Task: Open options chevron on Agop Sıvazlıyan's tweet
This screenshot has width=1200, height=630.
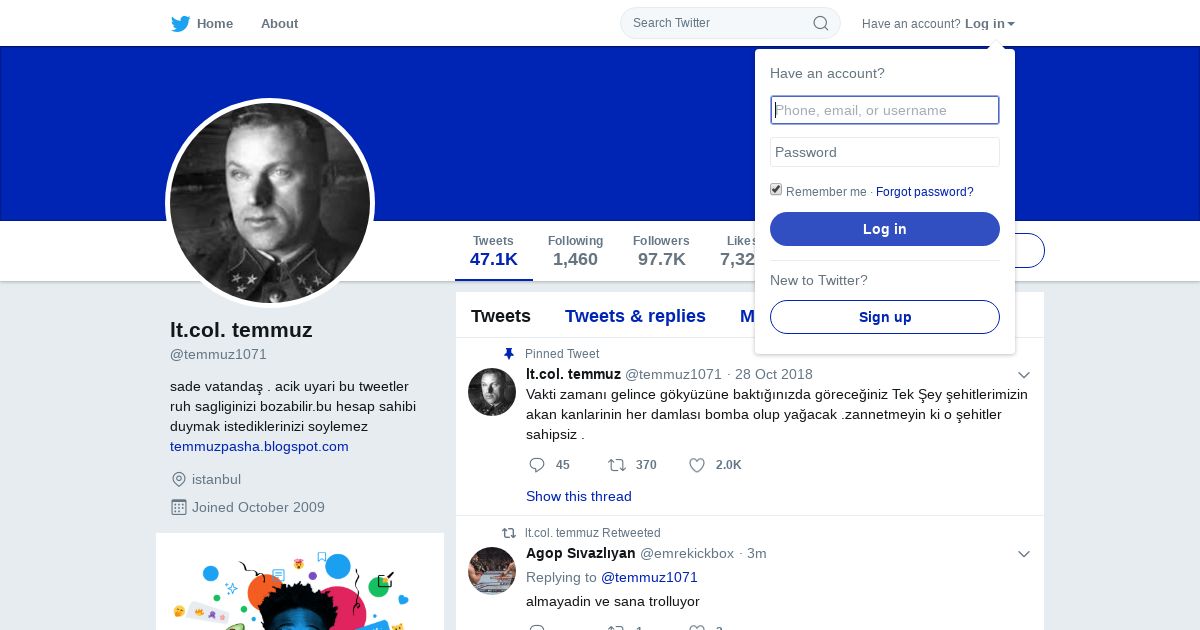Action: click(1023, 554)
